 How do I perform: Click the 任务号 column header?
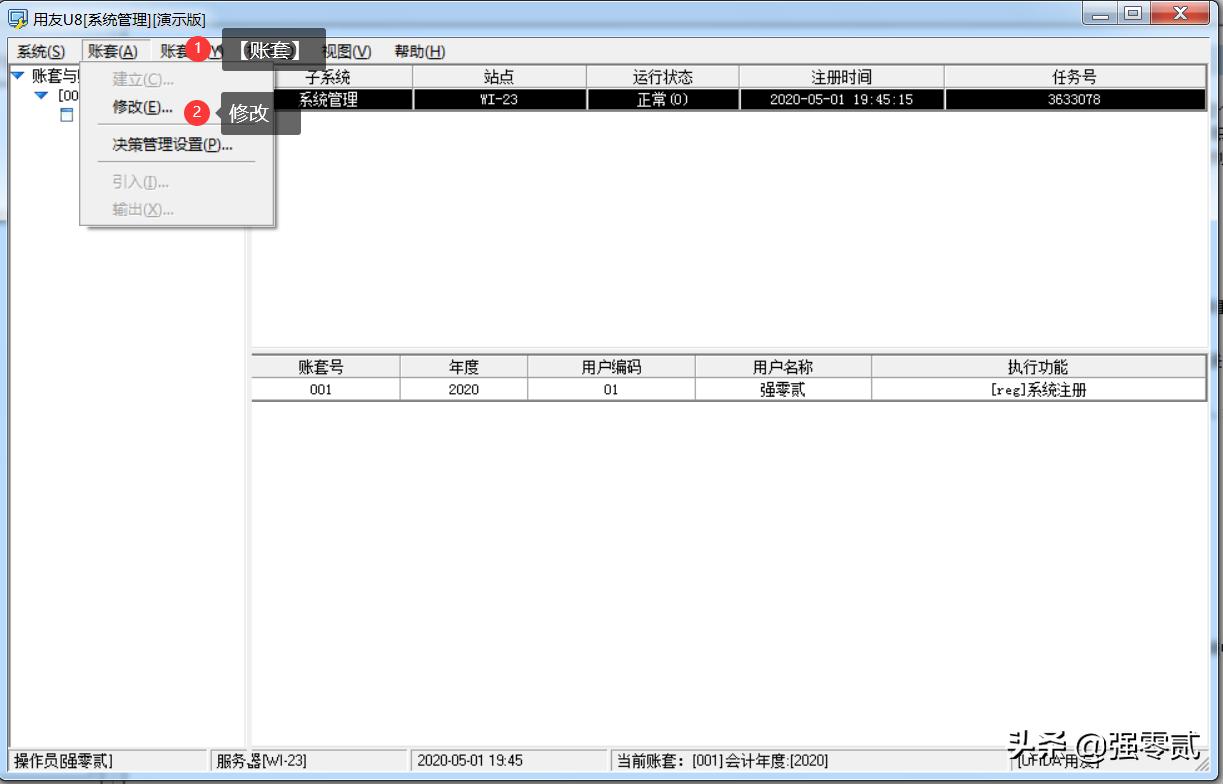(1075, 77)
